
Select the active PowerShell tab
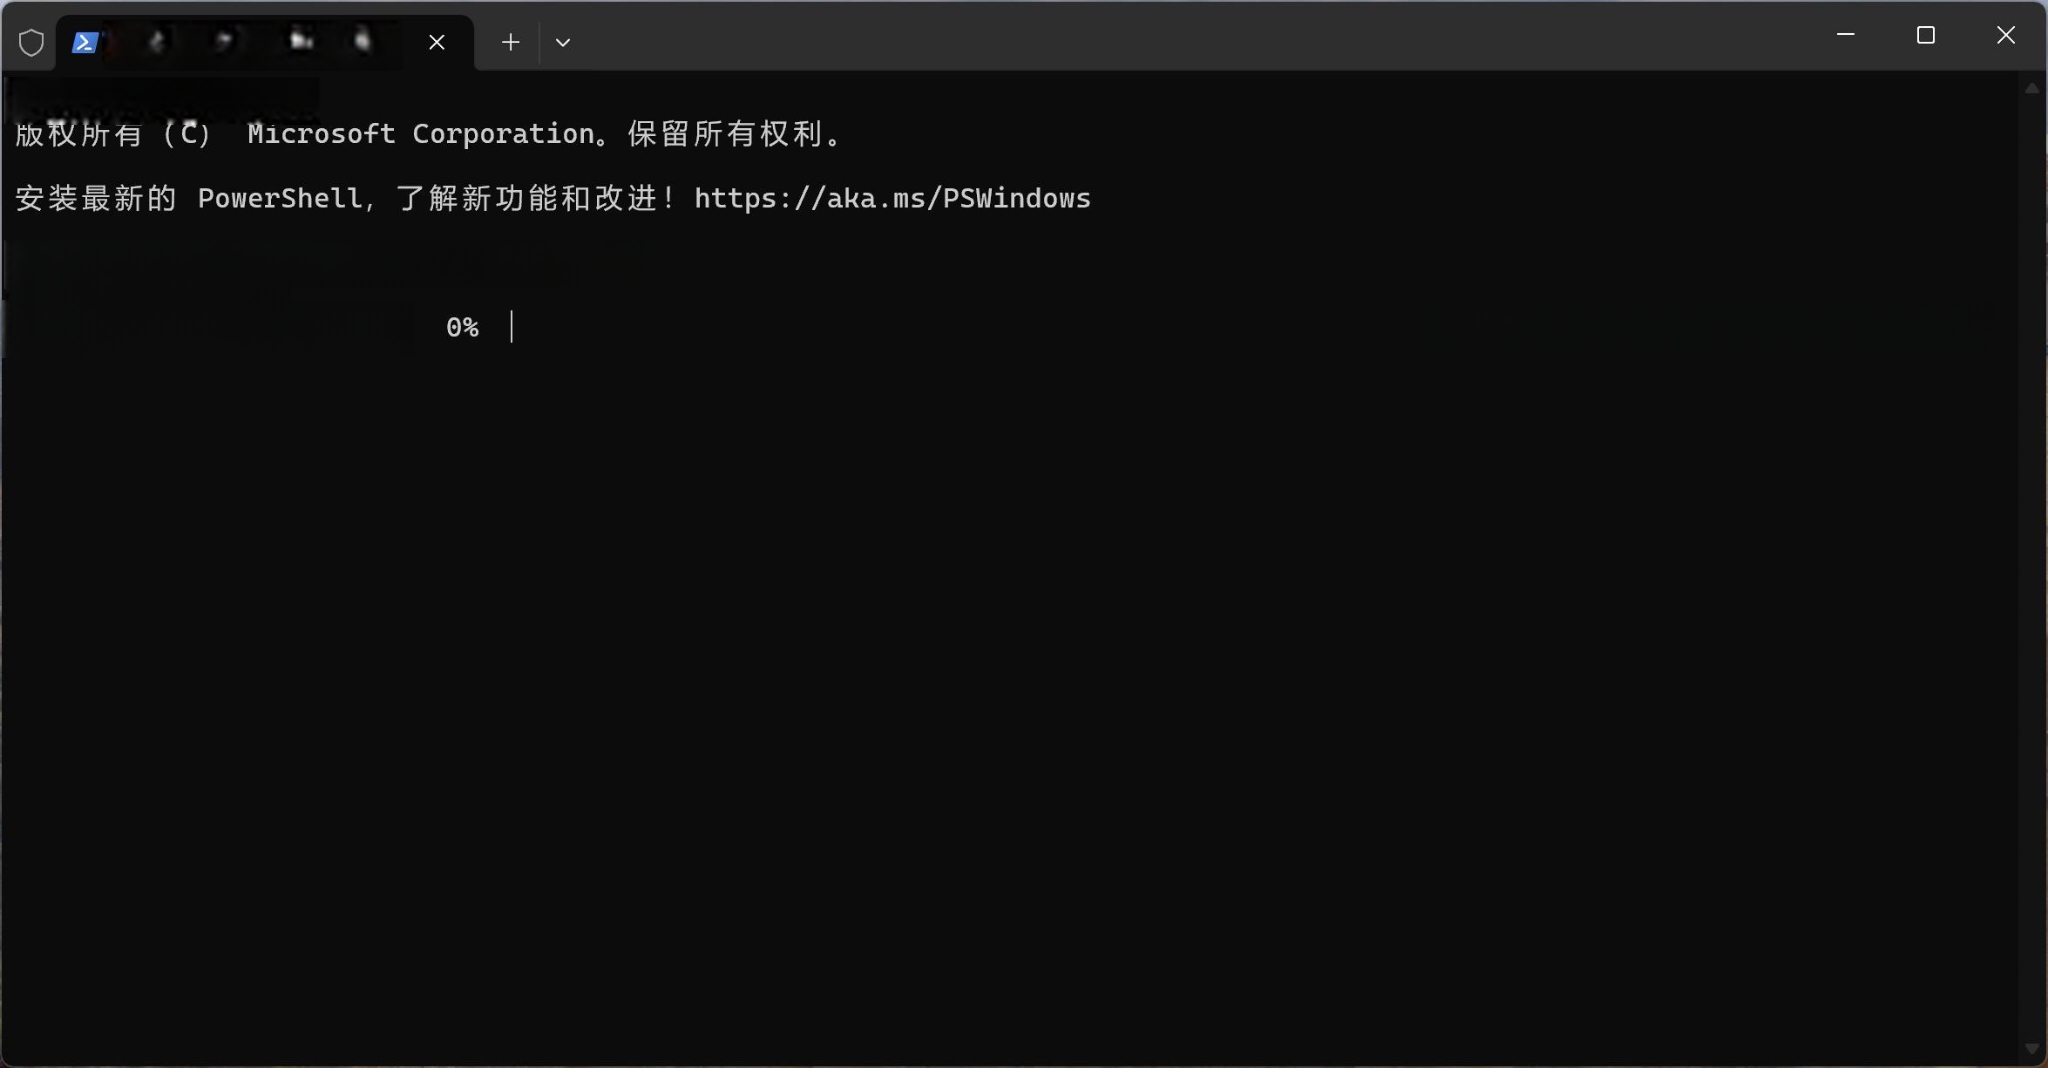point(265,42)
